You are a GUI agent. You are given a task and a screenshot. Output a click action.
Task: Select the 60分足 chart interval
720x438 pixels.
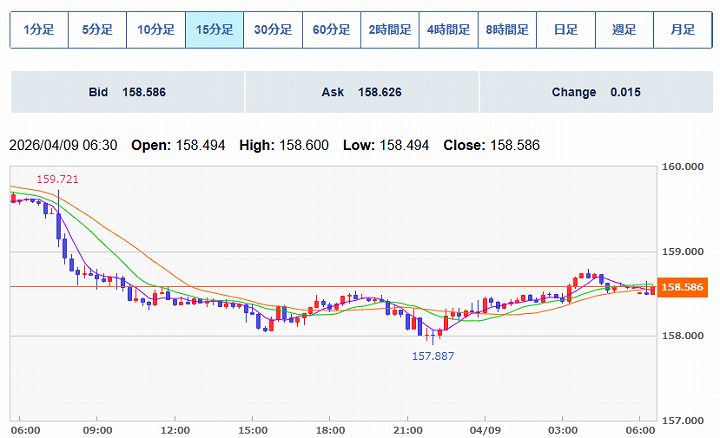(332, 30)
